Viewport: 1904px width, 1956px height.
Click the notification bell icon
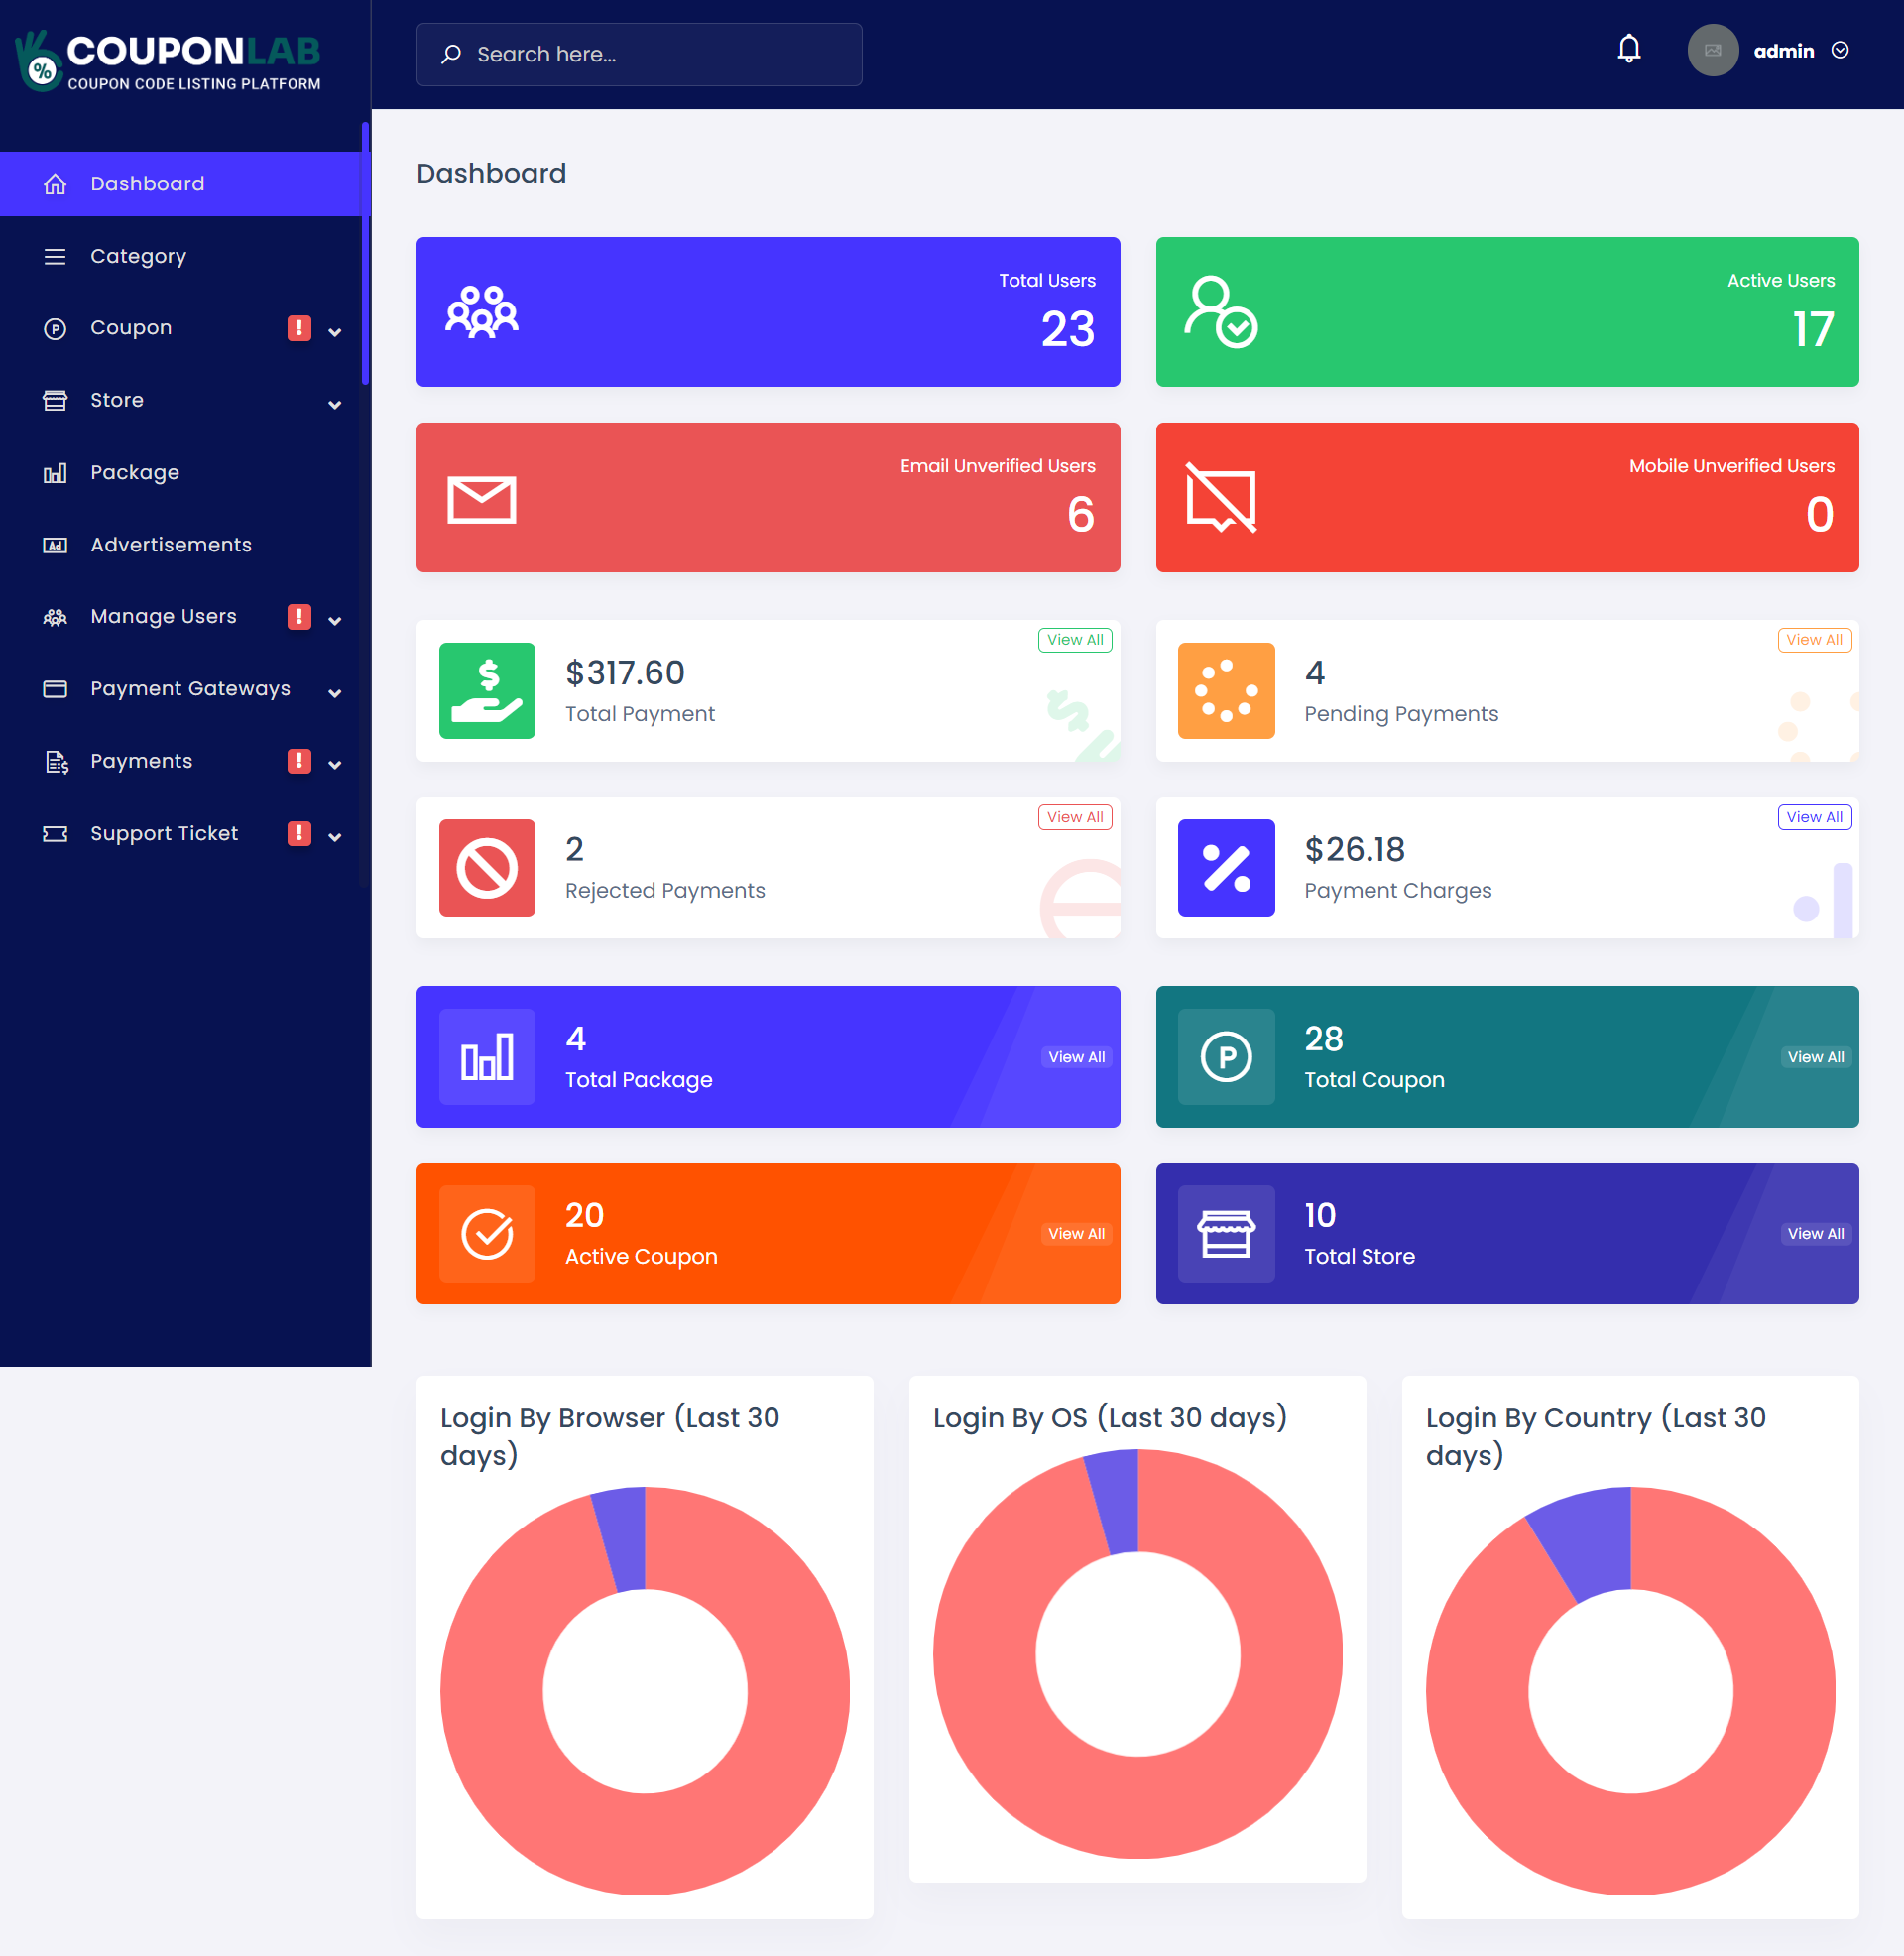1628,49
